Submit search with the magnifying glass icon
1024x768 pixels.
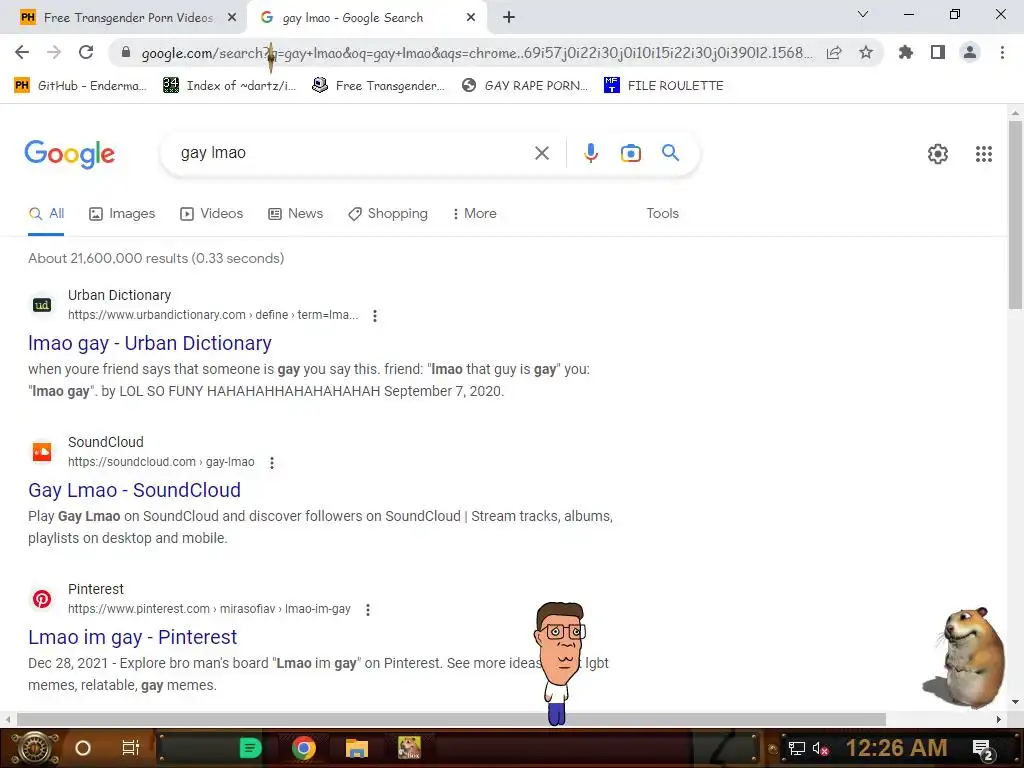[x=670, y=153]
